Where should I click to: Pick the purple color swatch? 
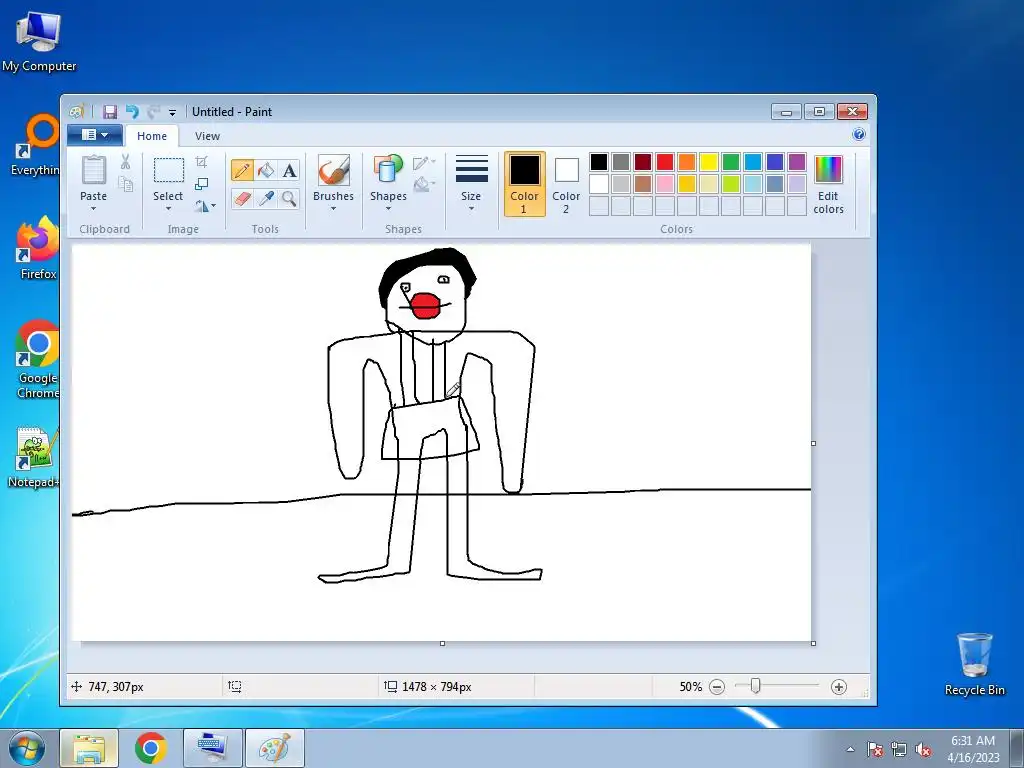797,161
